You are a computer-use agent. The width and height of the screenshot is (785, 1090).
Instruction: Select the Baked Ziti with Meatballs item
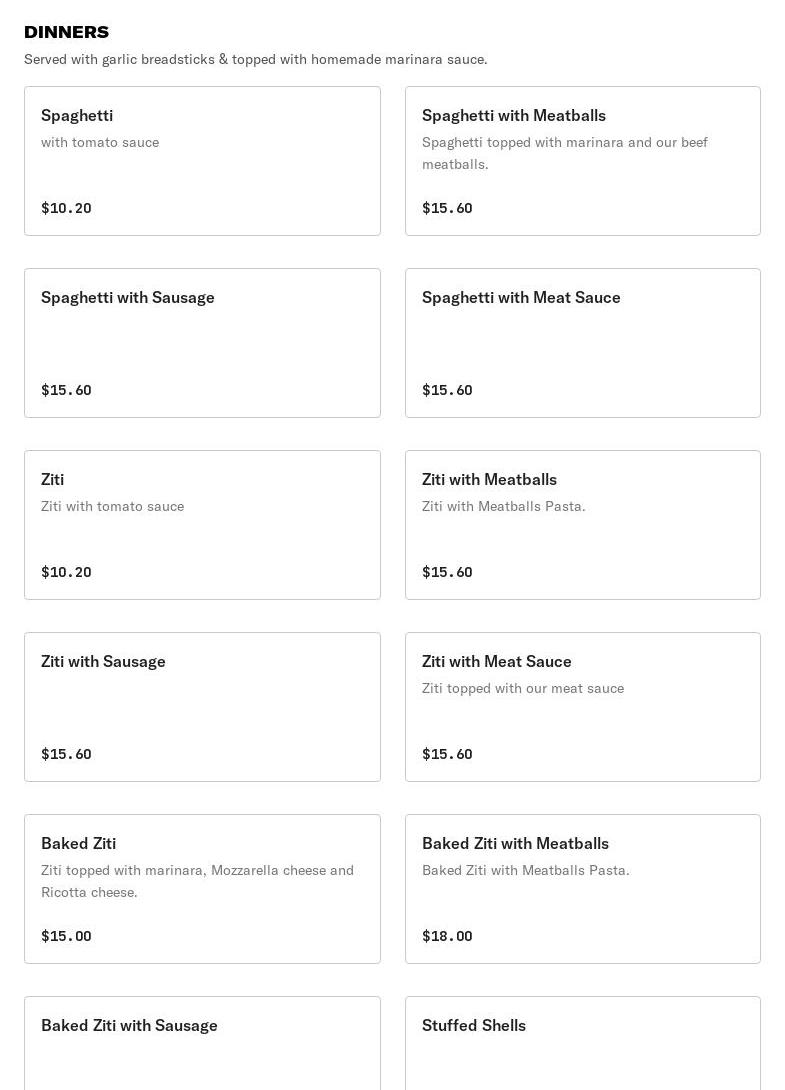(x=582, y=889)
